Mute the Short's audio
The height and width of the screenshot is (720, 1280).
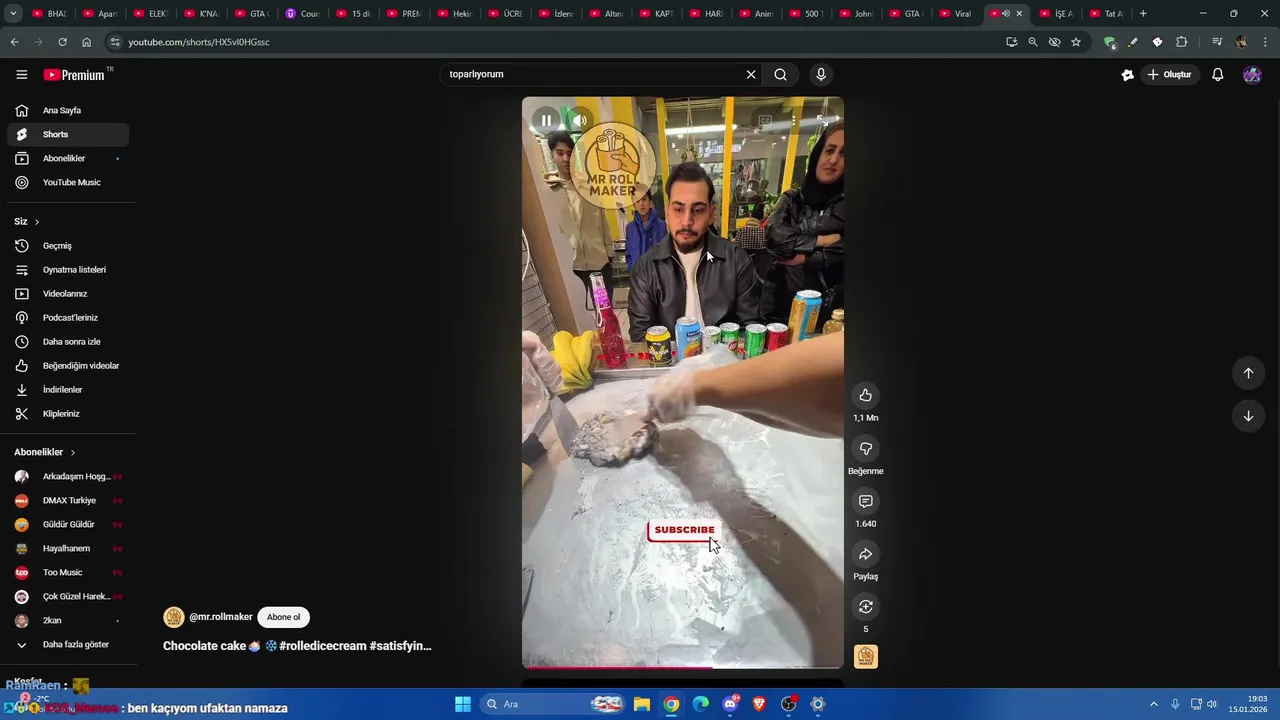(579, 121)
